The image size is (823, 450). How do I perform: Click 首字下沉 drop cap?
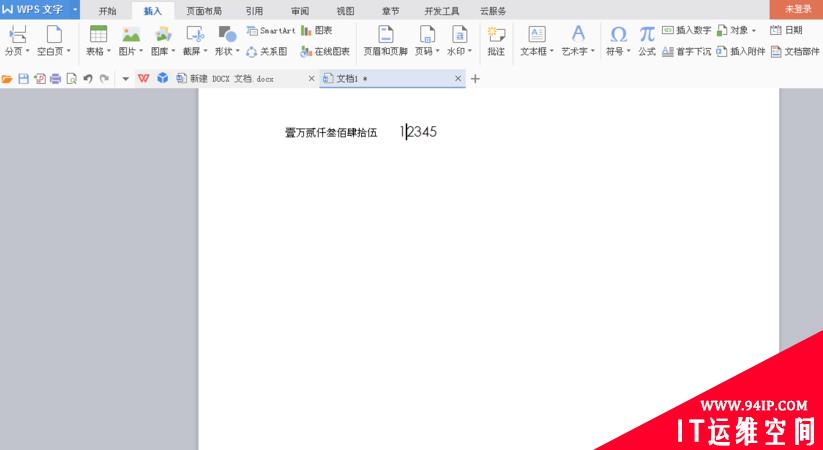coord(687,51)
